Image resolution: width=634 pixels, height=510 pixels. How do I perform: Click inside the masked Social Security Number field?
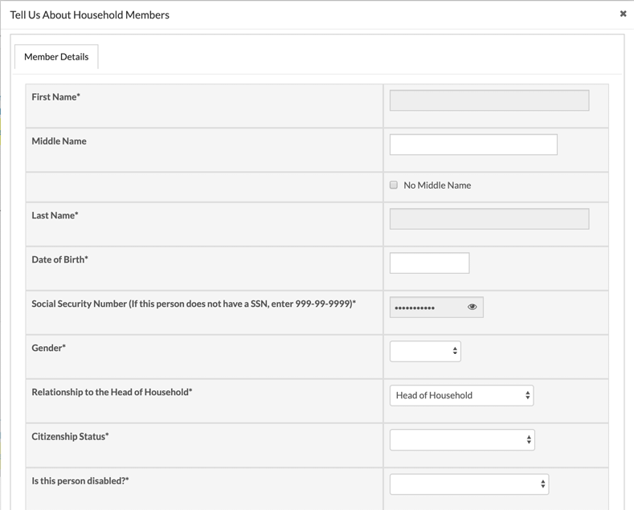click(x=425, y=307)
